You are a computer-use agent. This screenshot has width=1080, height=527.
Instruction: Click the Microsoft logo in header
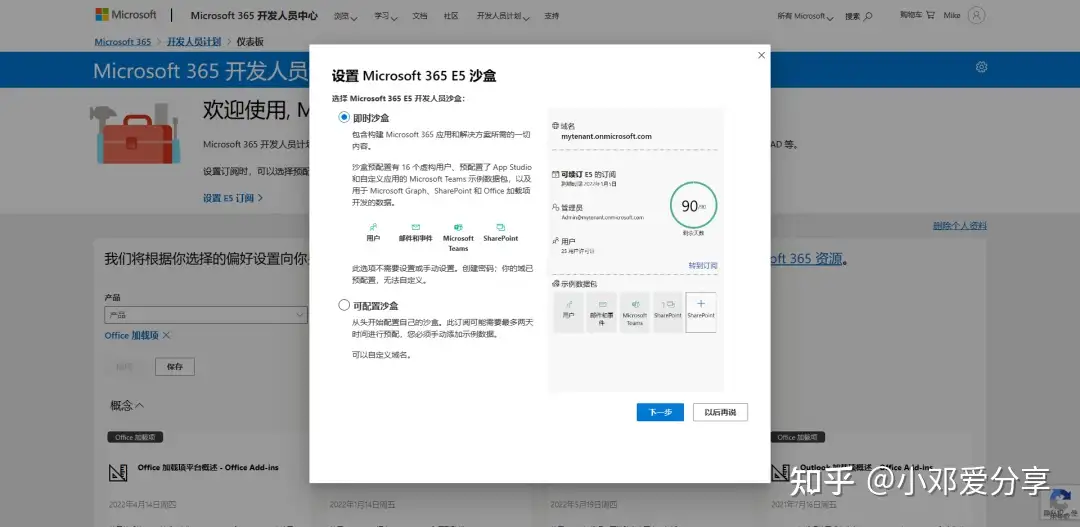pyautogui.click(x=126, y=14)
